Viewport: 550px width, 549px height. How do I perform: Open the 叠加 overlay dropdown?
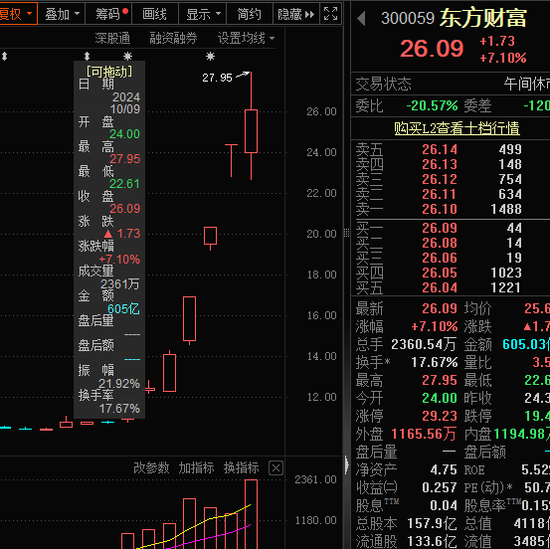click(62, 14)
